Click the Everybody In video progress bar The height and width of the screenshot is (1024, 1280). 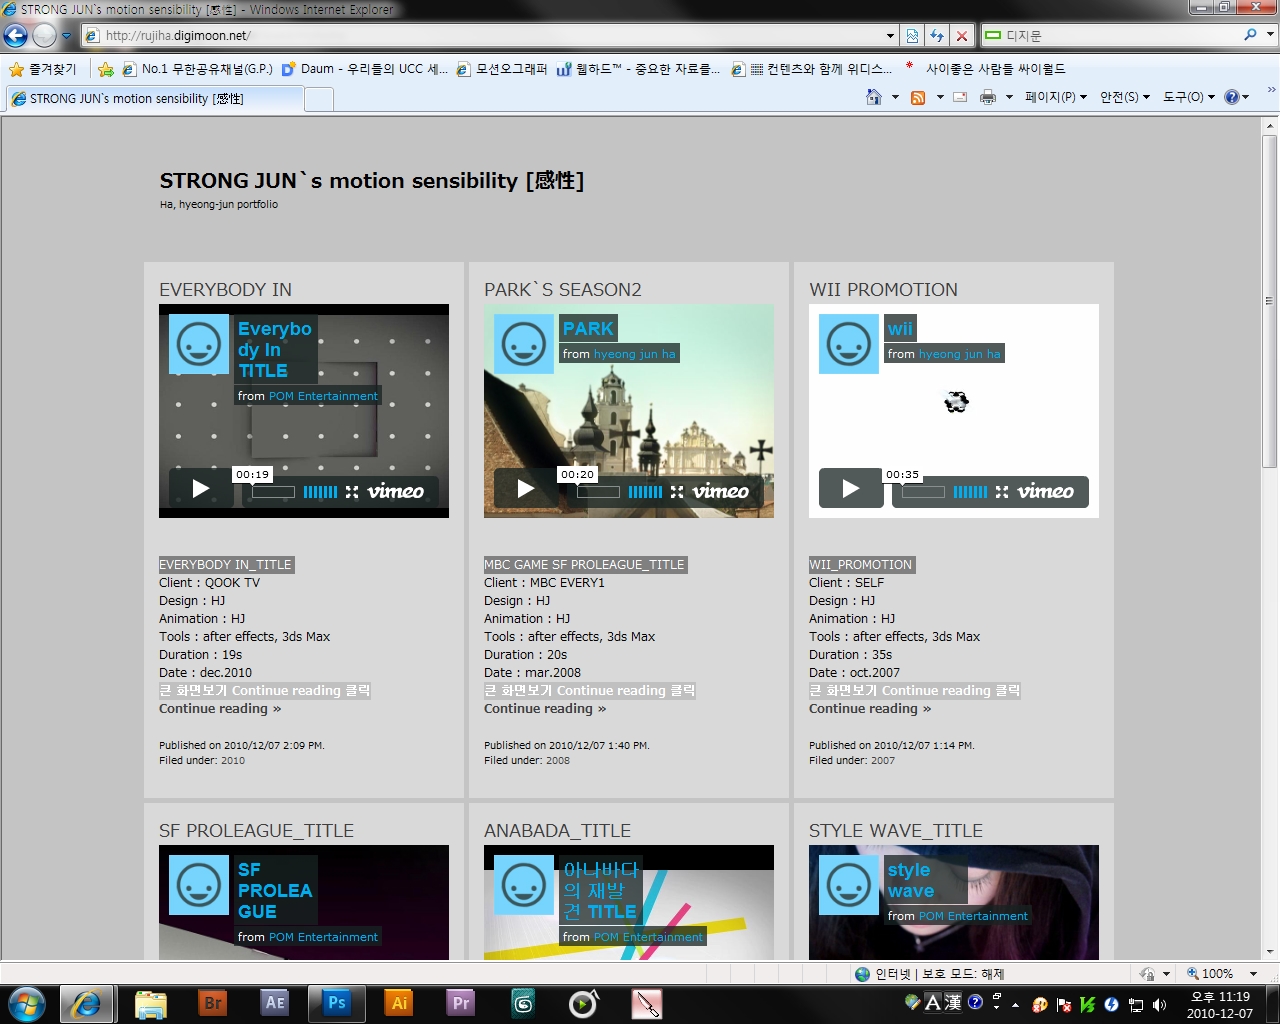[x=273, y=492]
